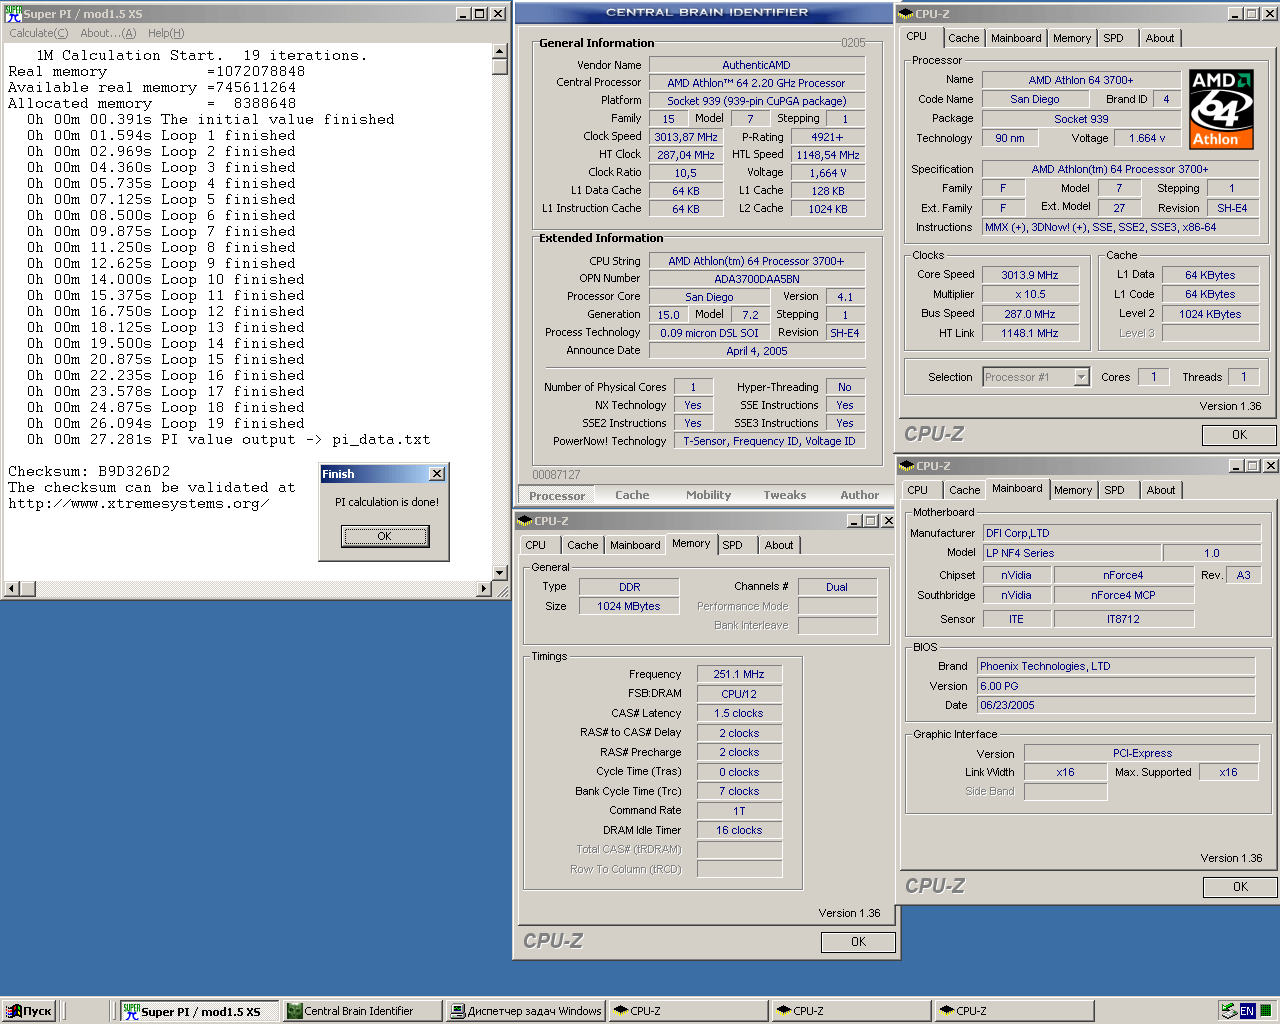Click the Core Speed value 3013.9 MHz
The height and width of the screenshot is (1024, 1280).
click(1030, 275)
